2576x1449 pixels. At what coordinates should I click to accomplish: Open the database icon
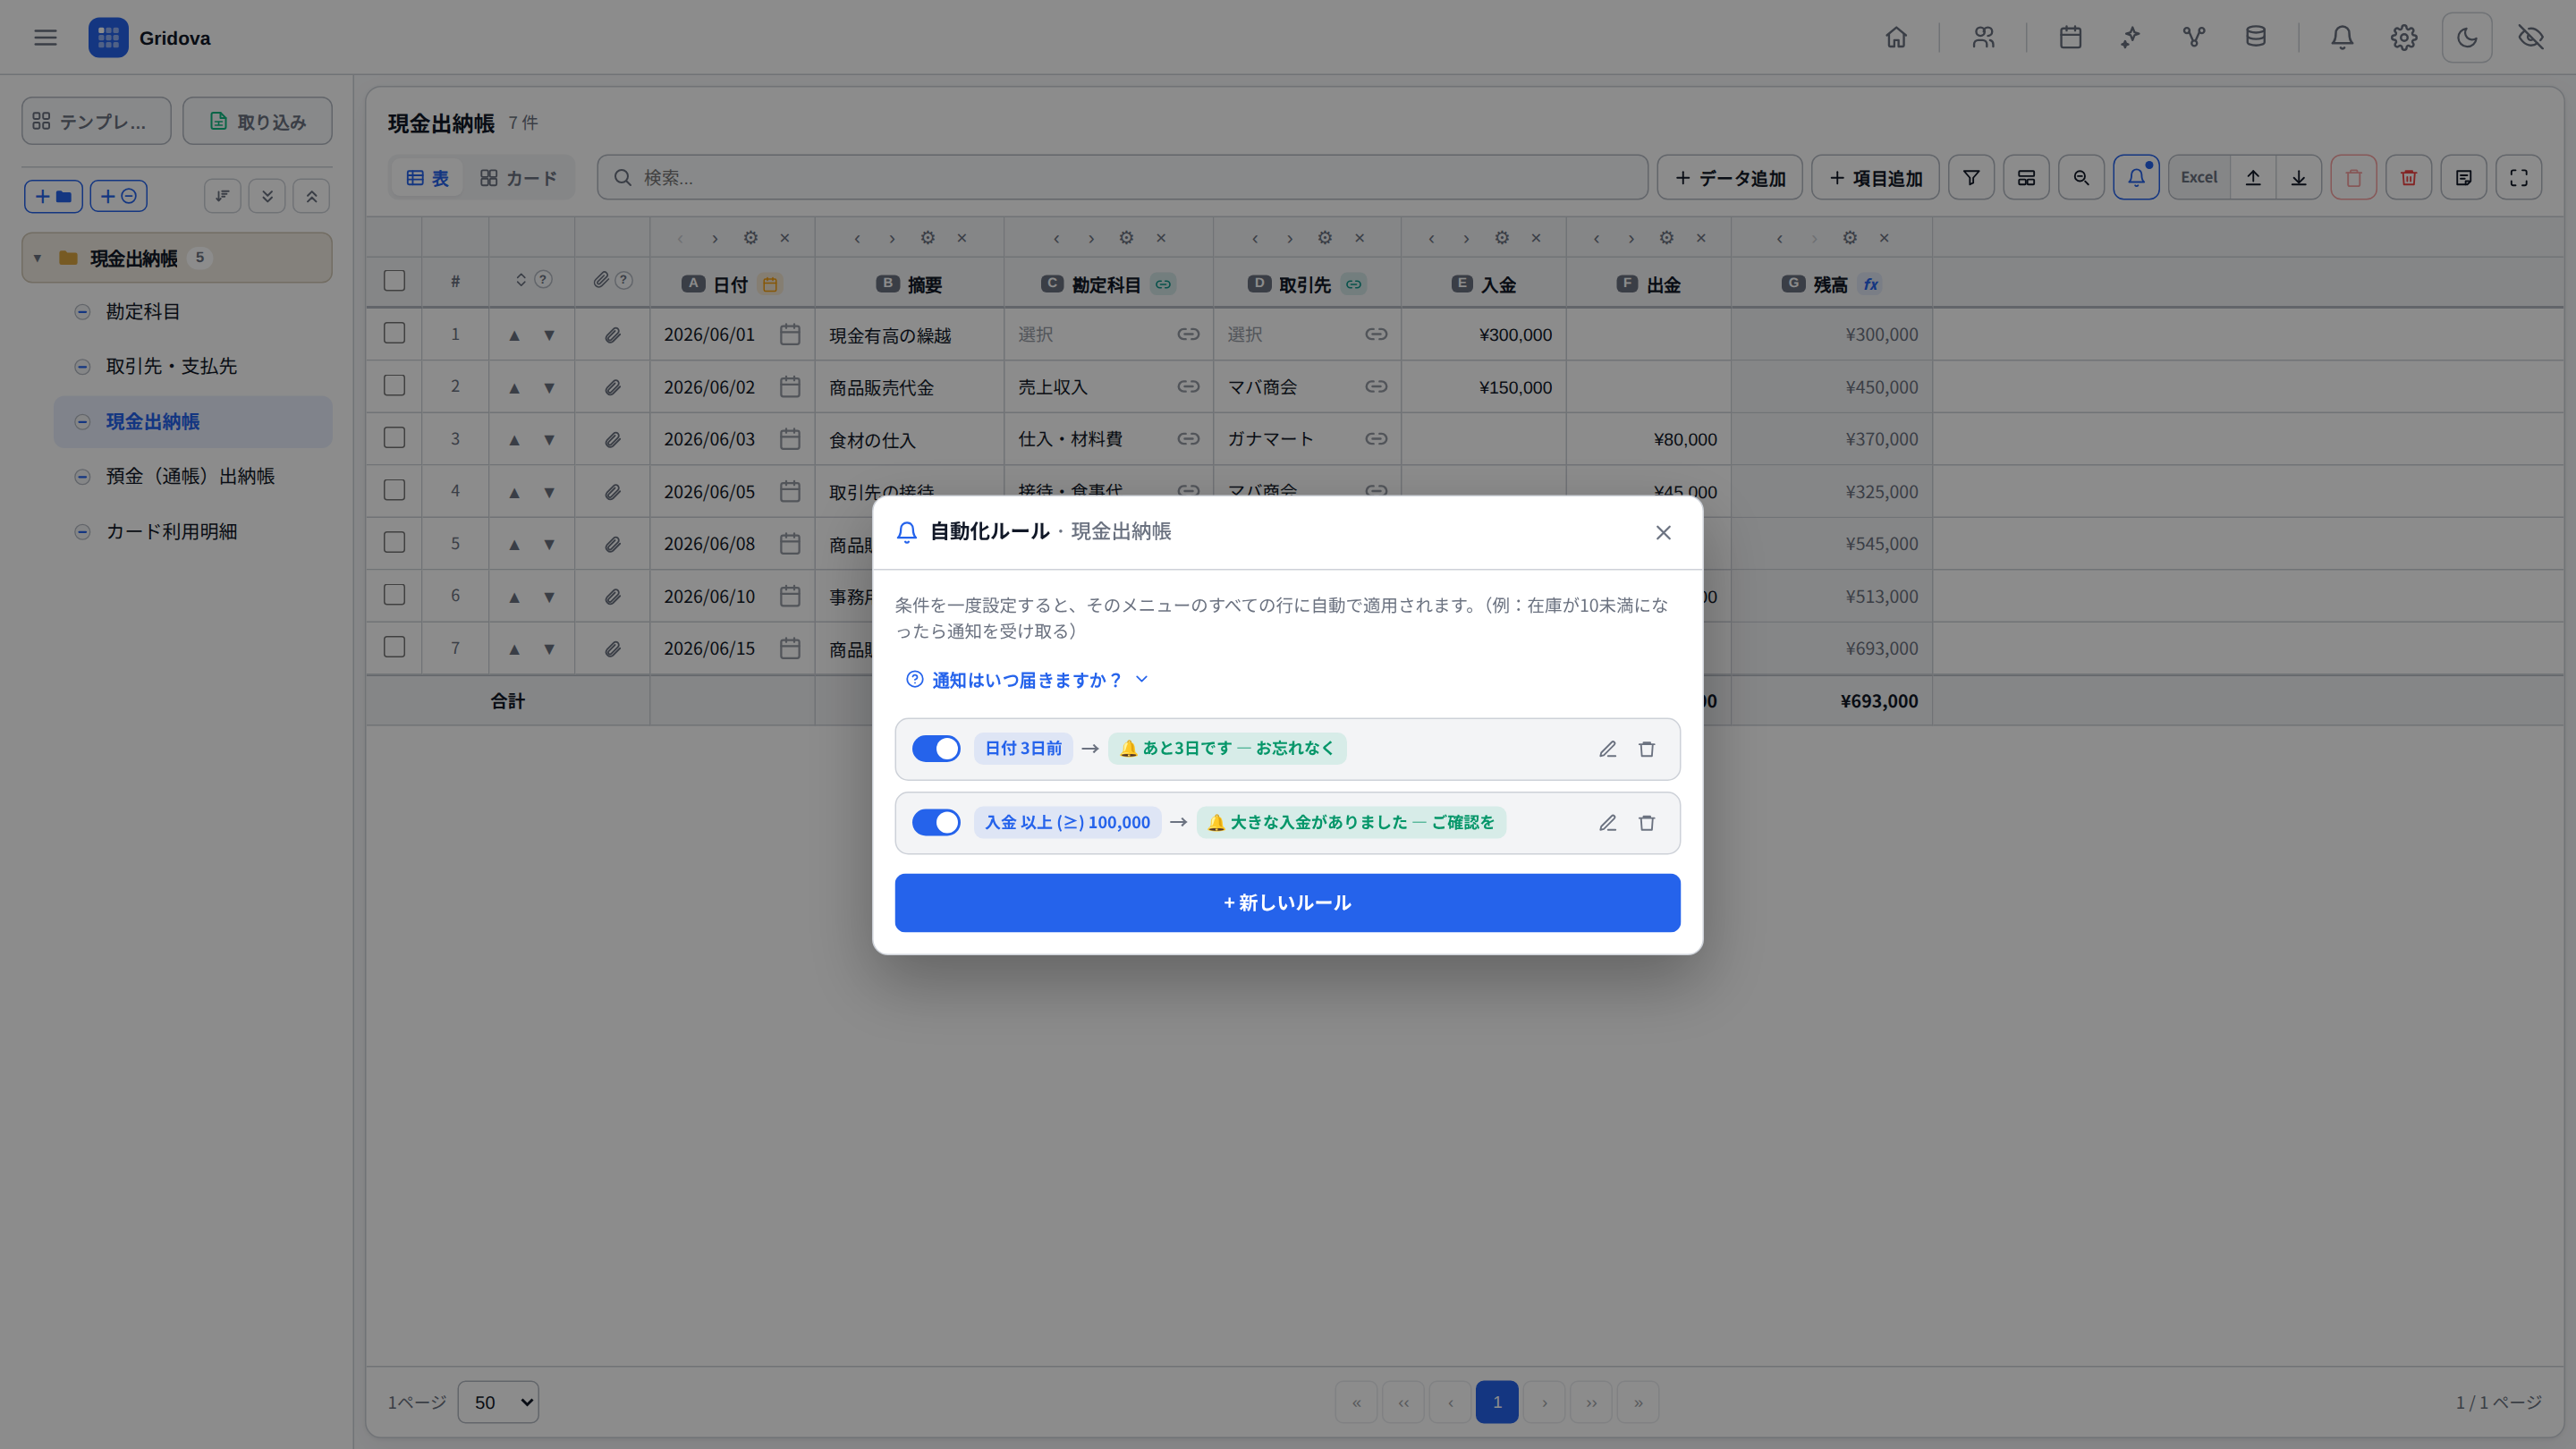click(x=2256, y=38)
